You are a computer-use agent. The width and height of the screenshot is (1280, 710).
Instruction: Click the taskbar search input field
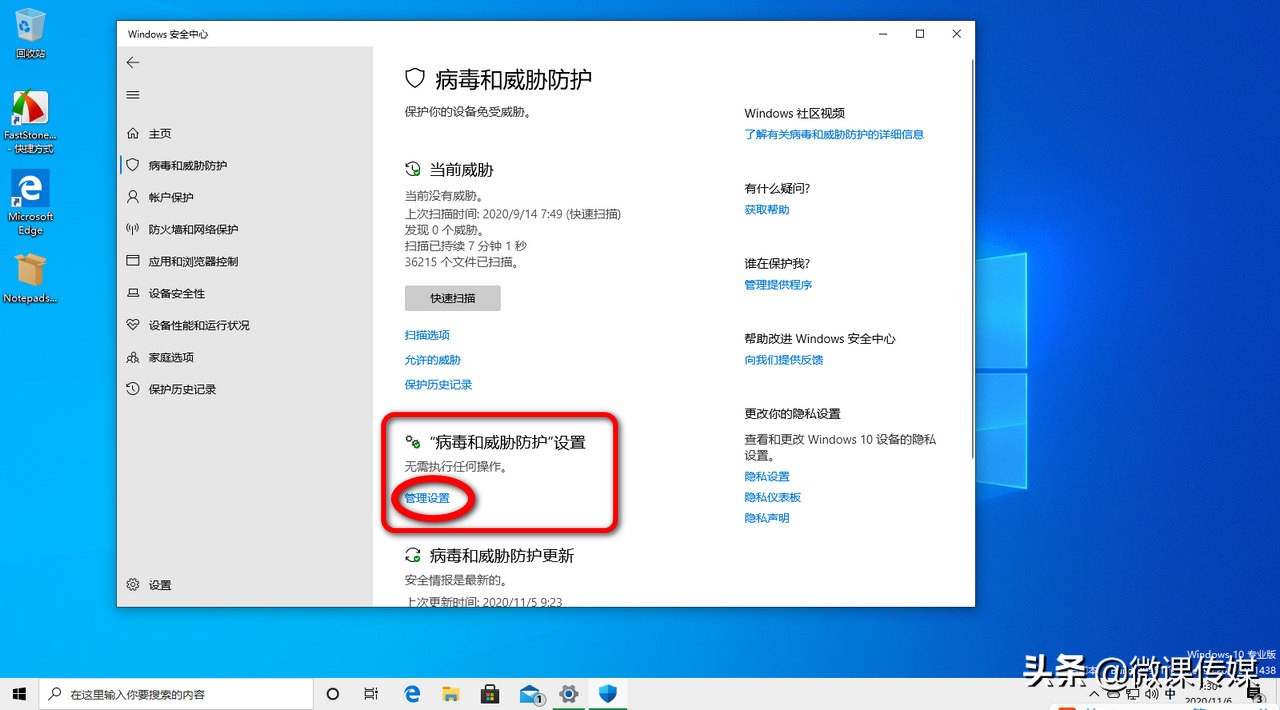coord(175,693)
